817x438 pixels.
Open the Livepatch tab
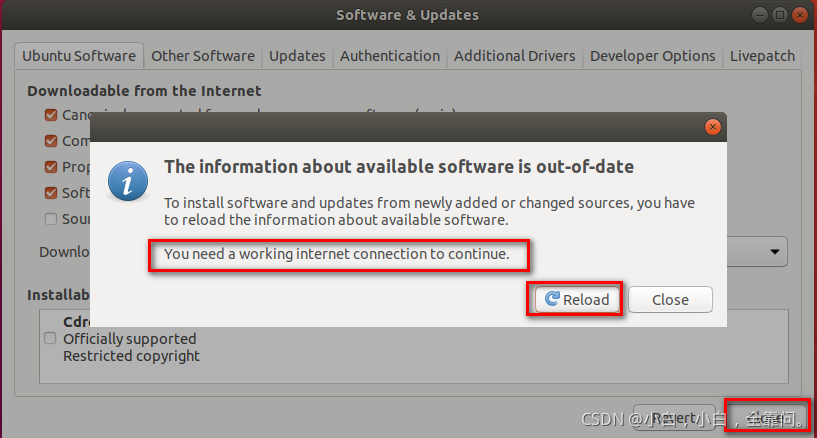[762, 56]
